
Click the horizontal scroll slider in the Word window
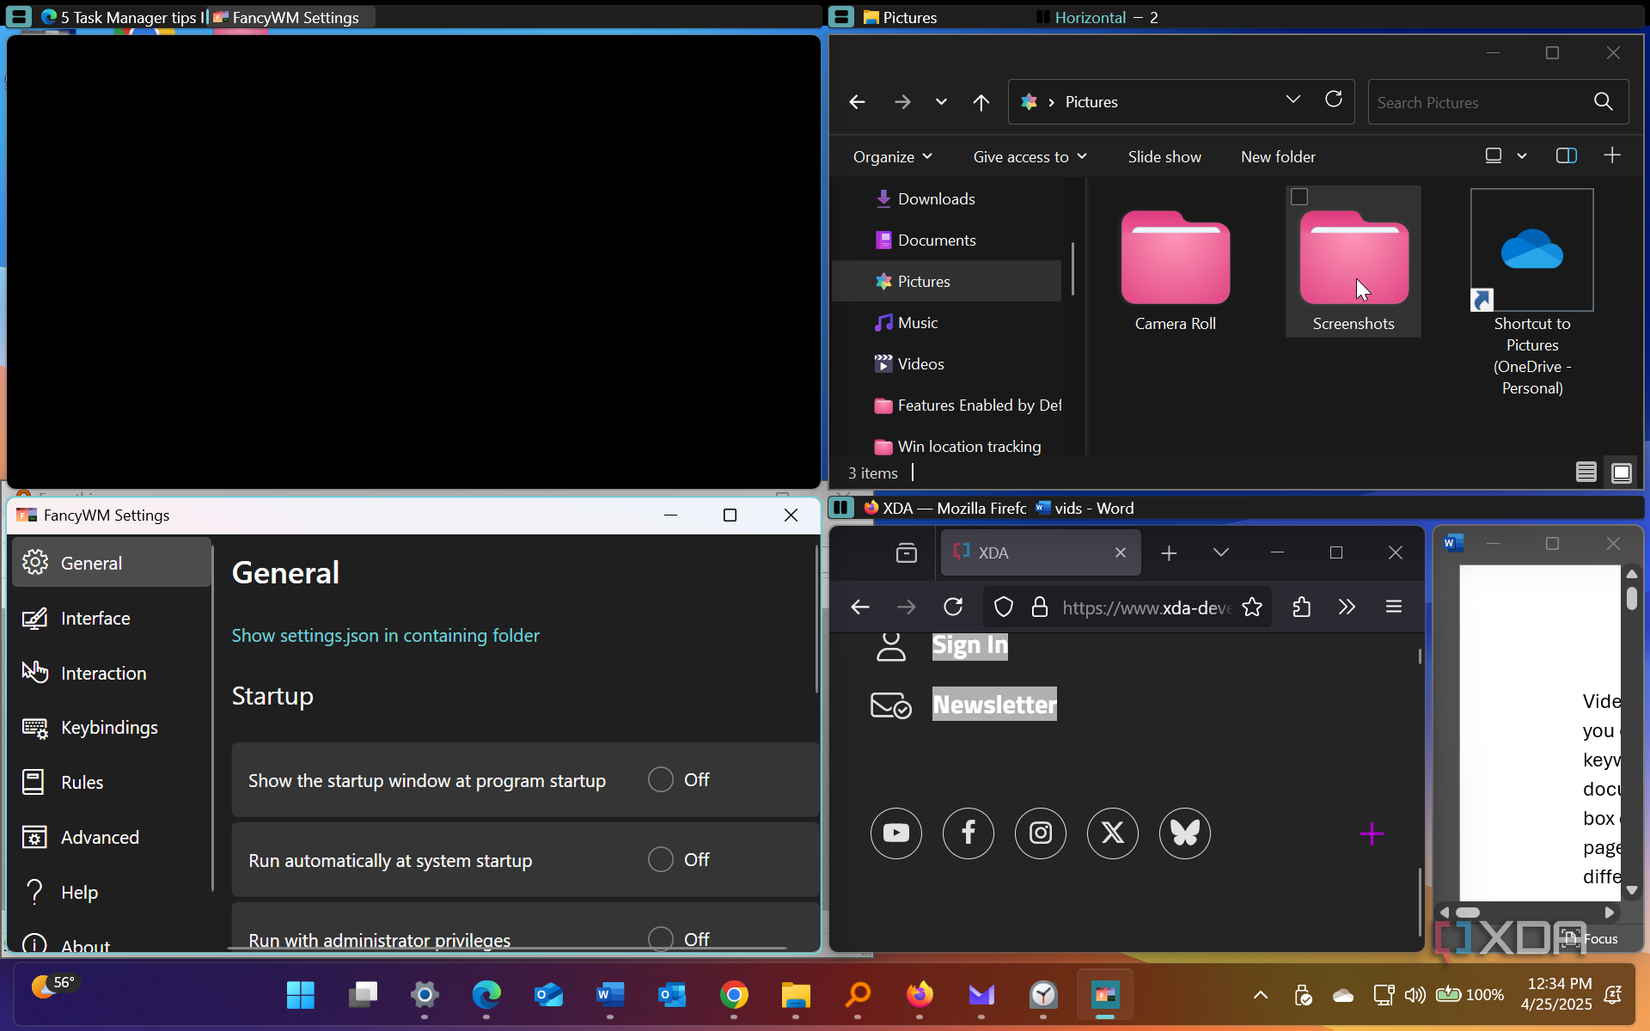1467,912
